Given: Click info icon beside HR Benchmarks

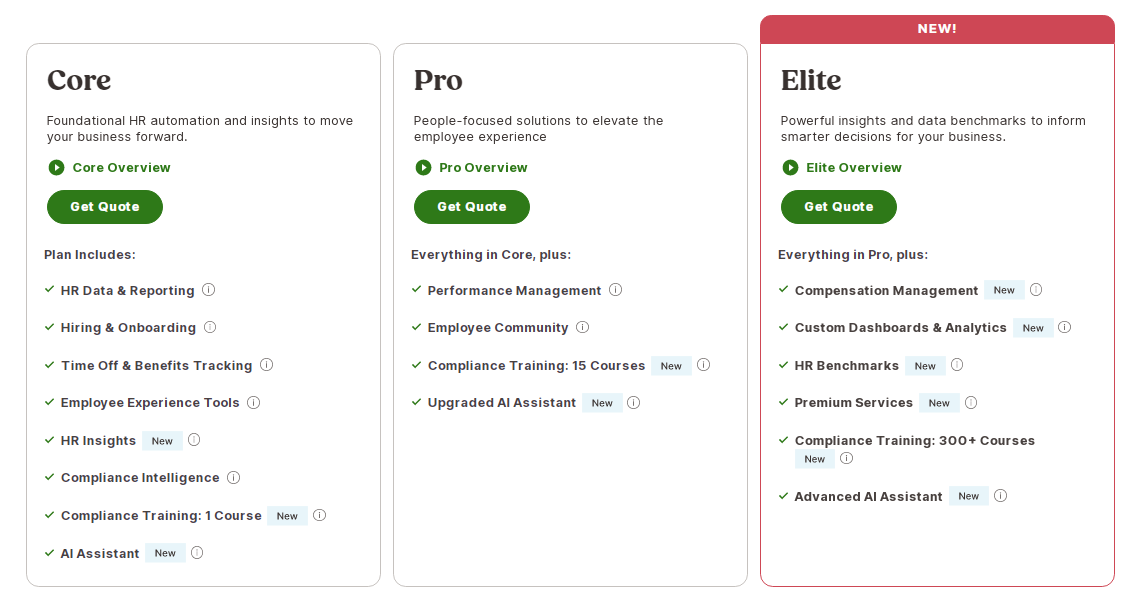Looking at the screenshot, I should [957, 365].
